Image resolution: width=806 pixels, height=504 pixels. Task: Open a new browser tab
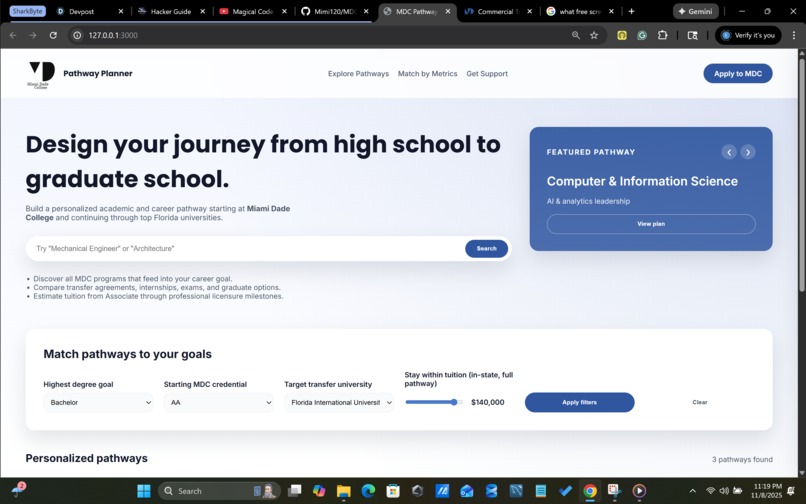[631, 11]
